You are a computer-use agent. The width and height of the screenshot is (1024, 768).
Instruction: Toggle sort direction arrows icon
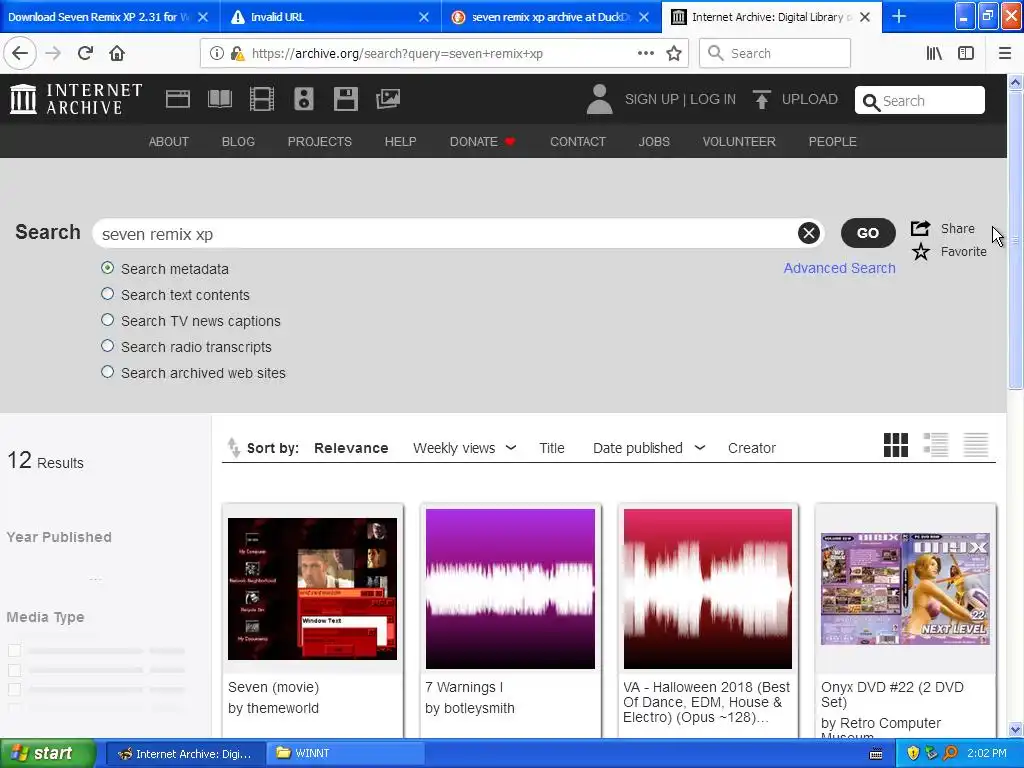click(x=233, y=448)
